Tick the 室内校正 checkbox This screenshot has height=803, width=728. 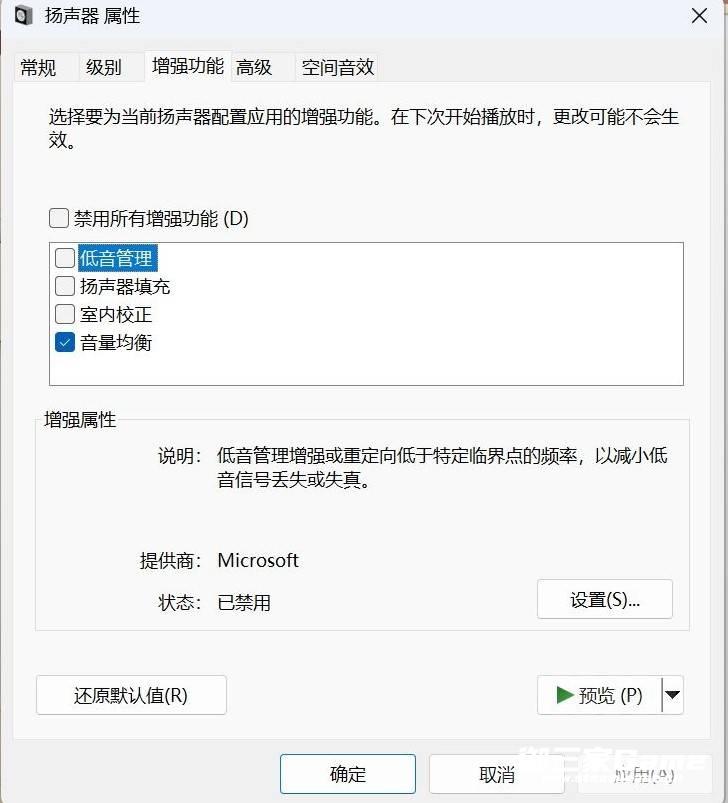[65, 314]
